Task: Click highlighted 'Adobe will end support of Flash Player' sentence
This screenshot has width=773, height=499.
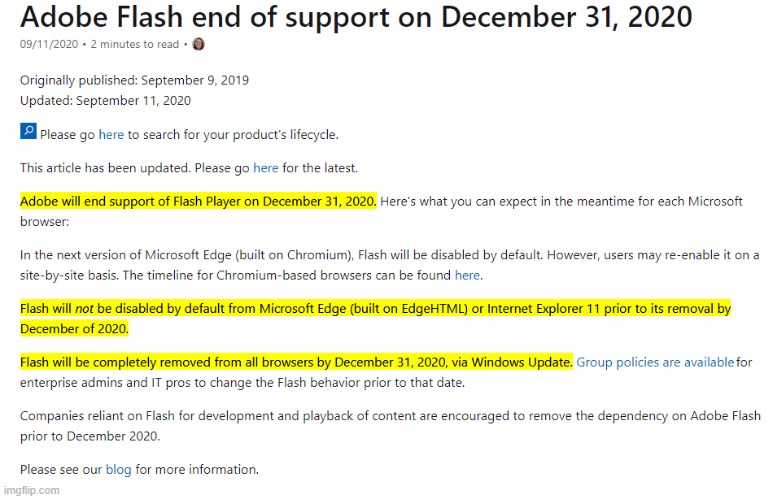Action: 198,202
